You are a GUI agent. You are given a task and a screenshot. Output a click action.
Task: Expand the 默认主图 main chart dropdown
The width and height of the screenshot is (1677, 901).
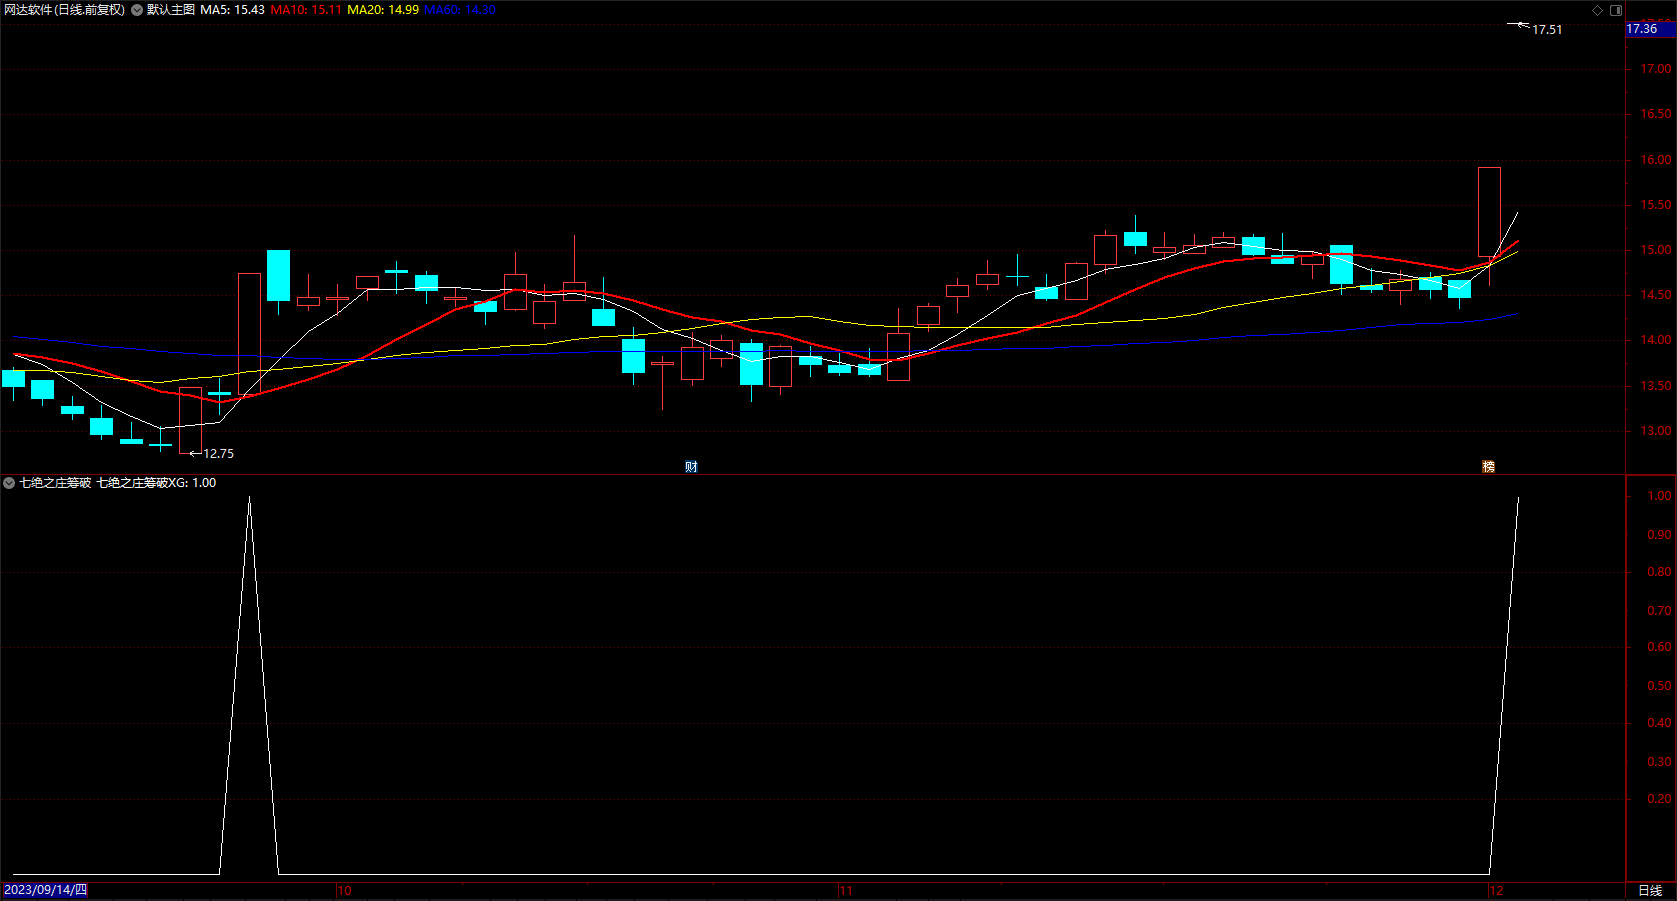pyautogui.click(x=137, y=10)
